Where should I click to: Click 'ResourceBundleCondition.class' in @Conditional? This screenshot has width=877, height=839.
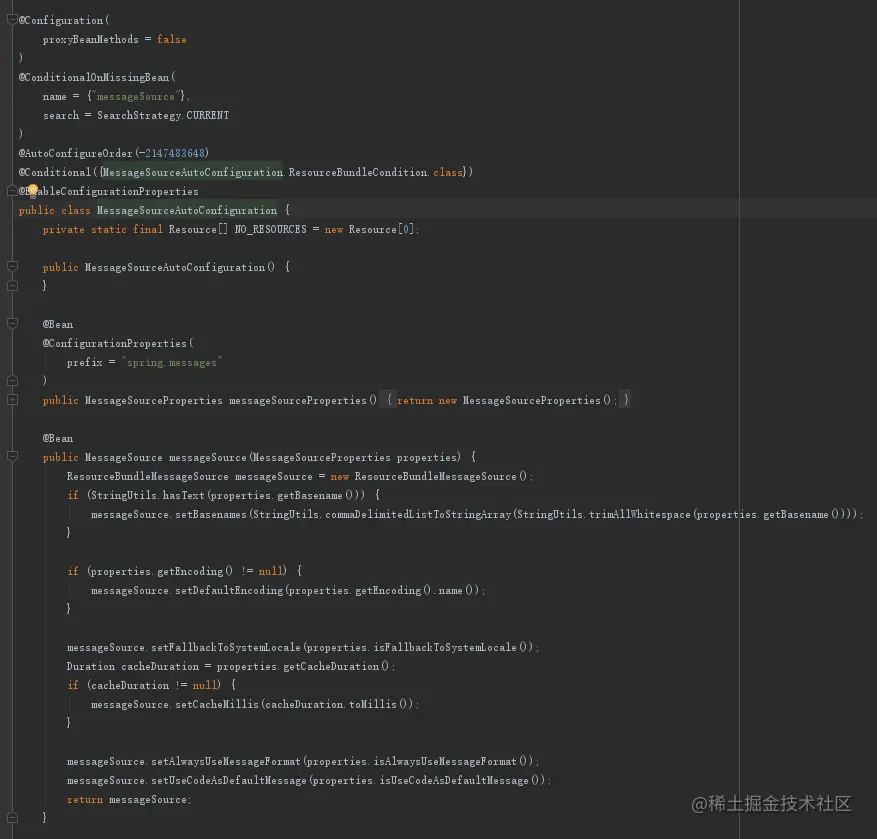376,172
